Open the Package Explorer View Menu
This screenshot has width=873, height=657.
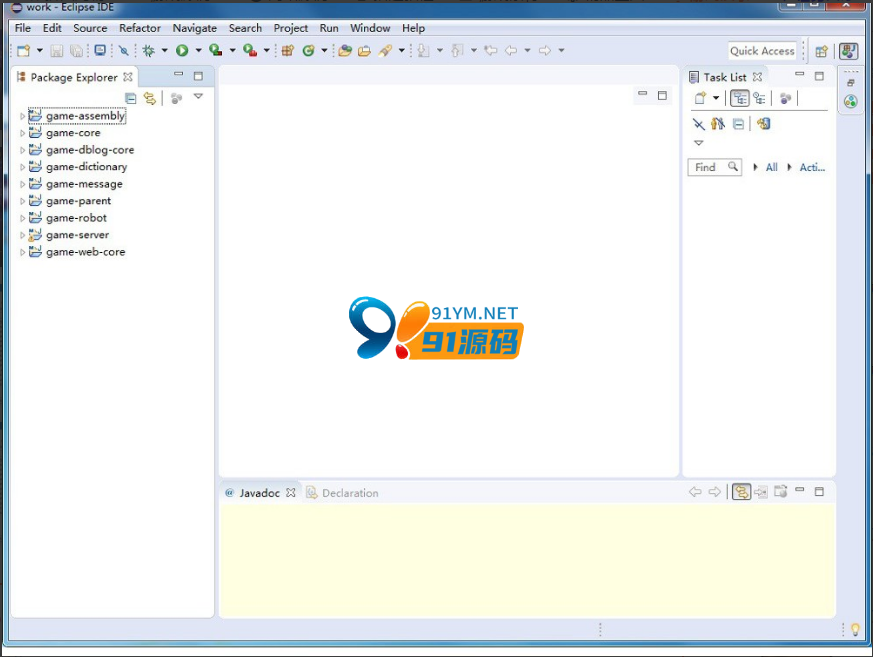(198, 97)
